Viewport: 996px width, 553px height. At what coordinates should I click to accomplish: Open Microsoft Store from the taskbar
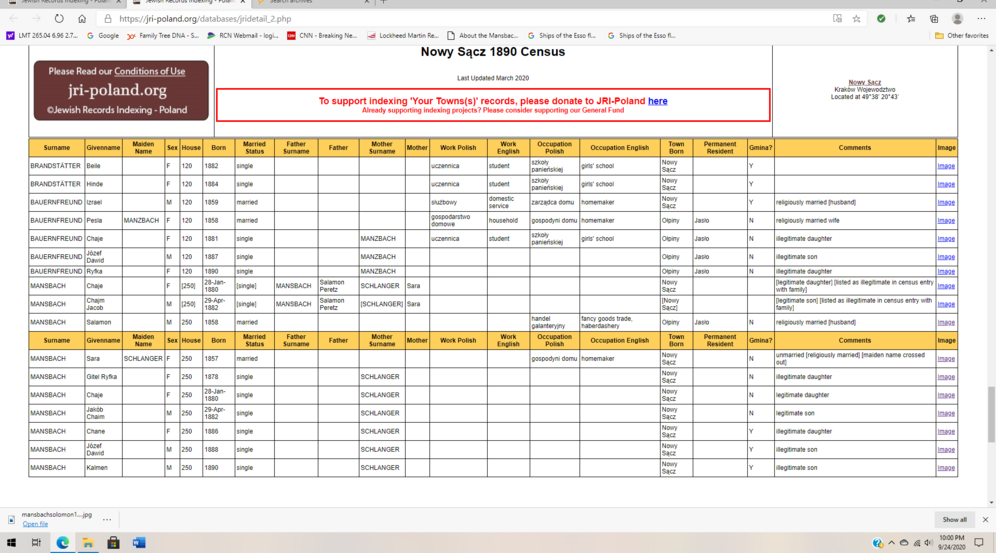click(x=113, y=543)
